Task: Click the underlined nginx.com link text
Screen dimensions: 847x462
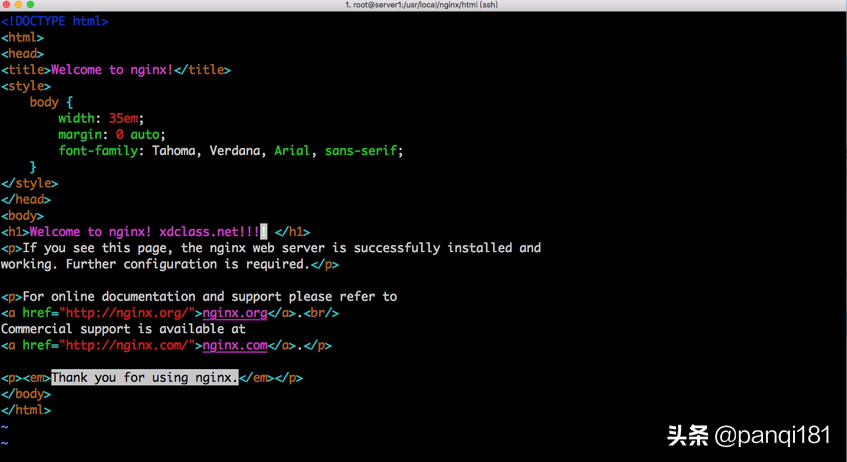Action: coord(235,346)
